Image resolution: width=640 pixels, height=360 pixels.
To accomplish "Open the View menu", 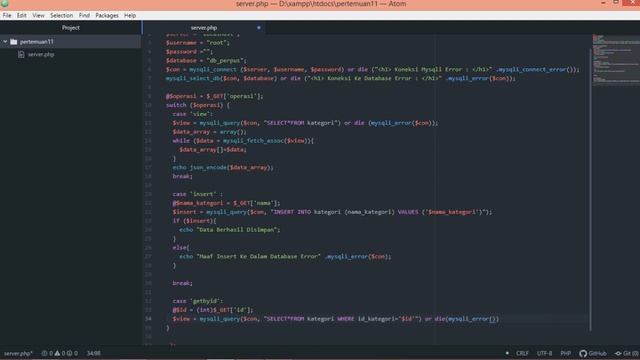I will click(38, 16).
